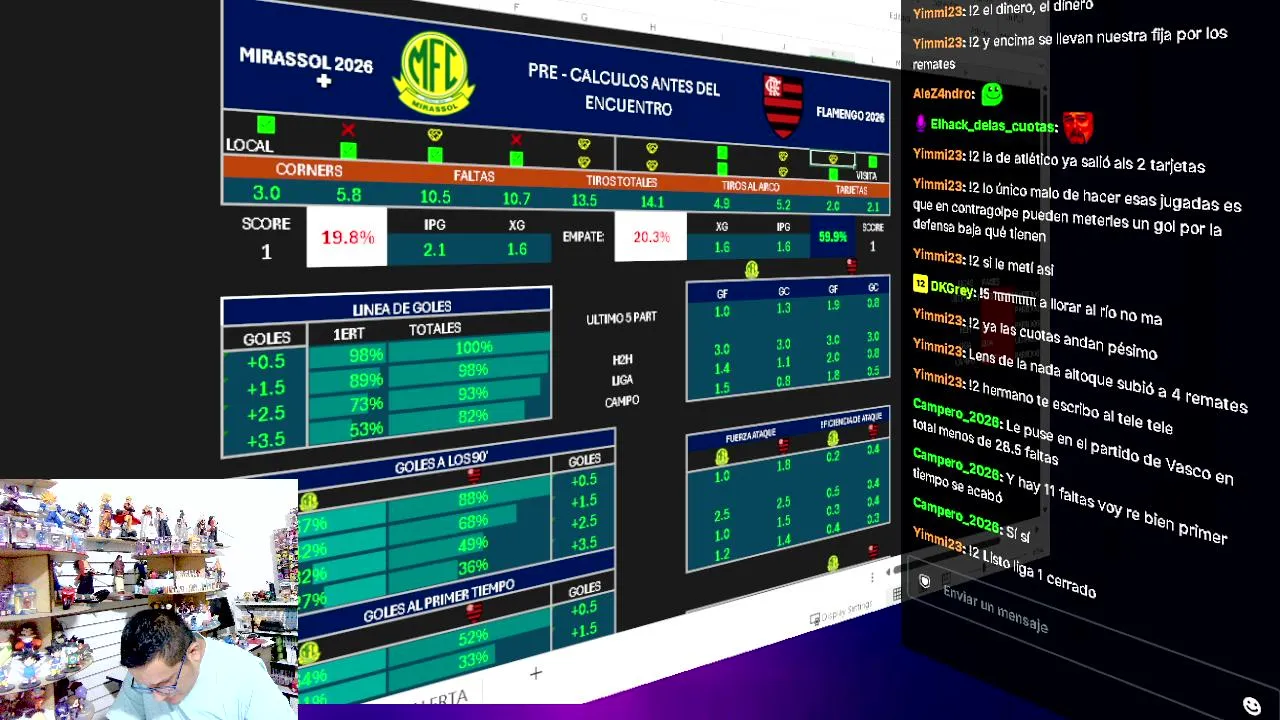
Task: Click the tiros al arco value 4.9
Action: coord(722,204)
